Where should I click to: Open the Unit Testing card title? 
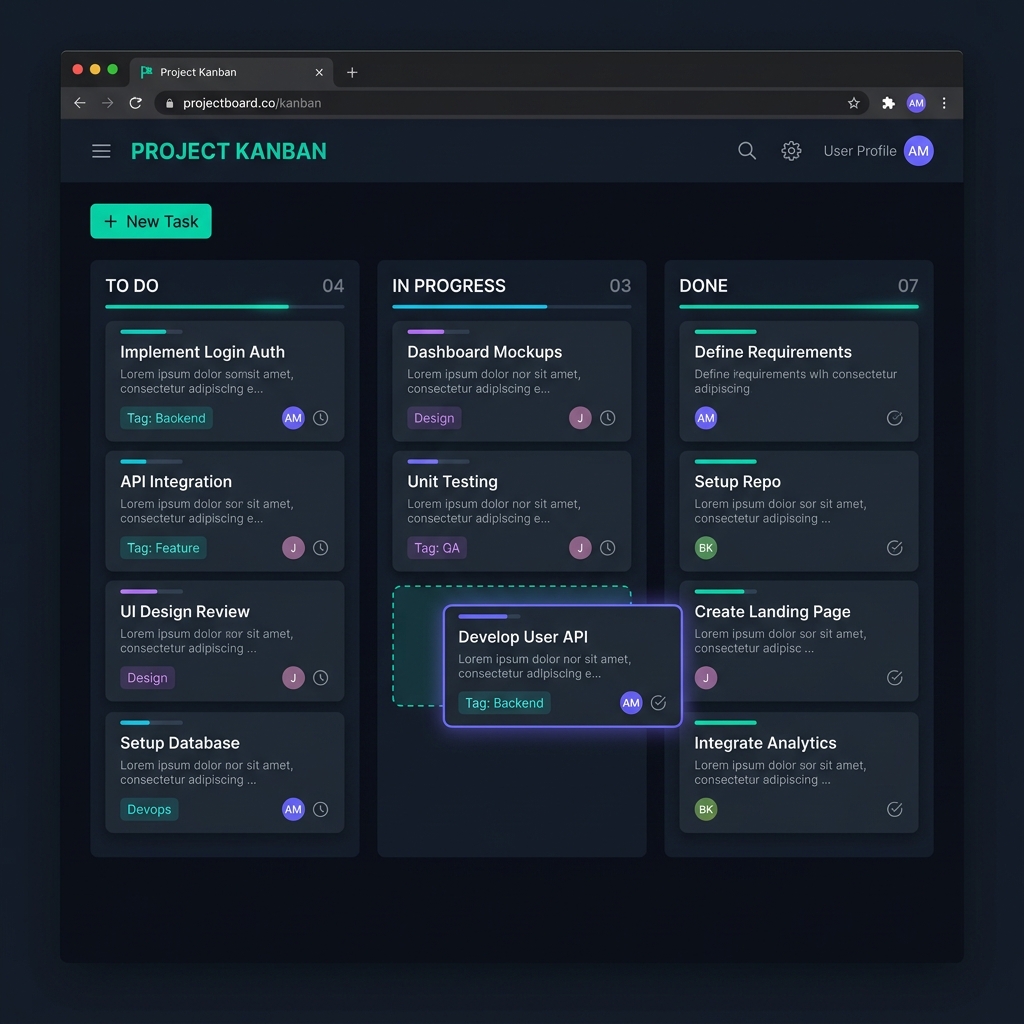point(453,481)
